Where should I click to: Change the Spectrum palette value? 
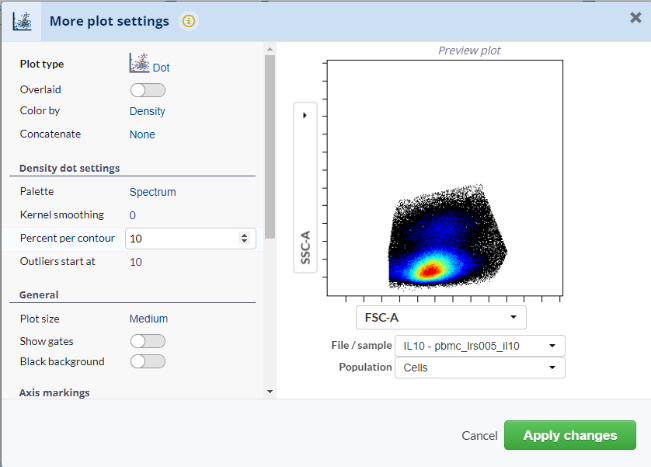(152, 192)
